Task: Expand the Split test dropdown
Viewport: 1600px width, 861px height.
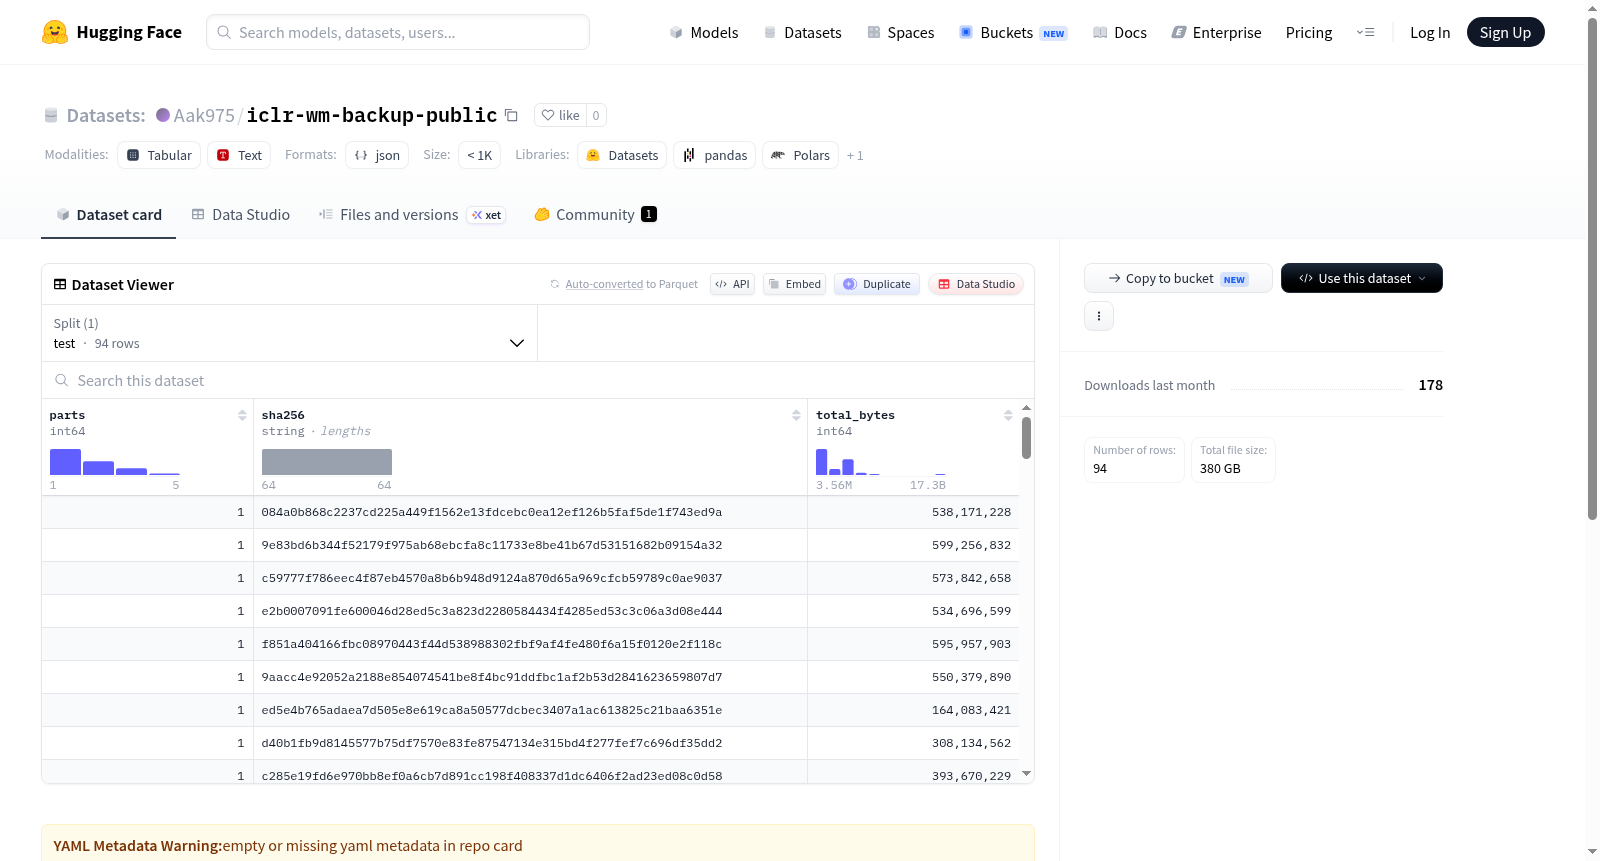Action: (289, 333)
